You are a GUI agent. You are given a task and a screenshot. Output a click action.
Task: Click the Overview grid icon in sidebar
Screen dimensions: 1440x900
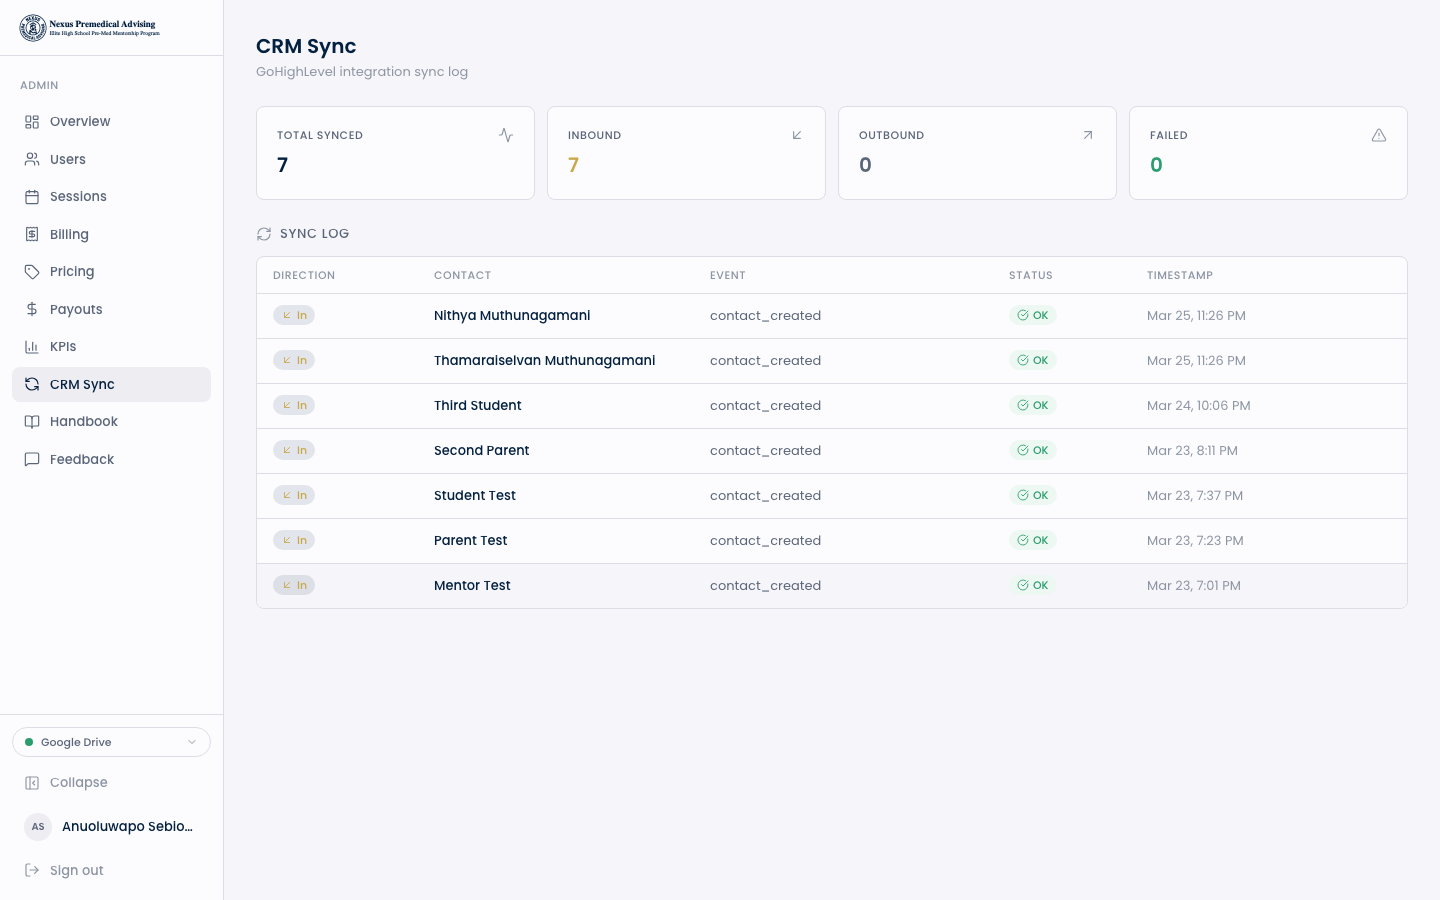(32, 122)
